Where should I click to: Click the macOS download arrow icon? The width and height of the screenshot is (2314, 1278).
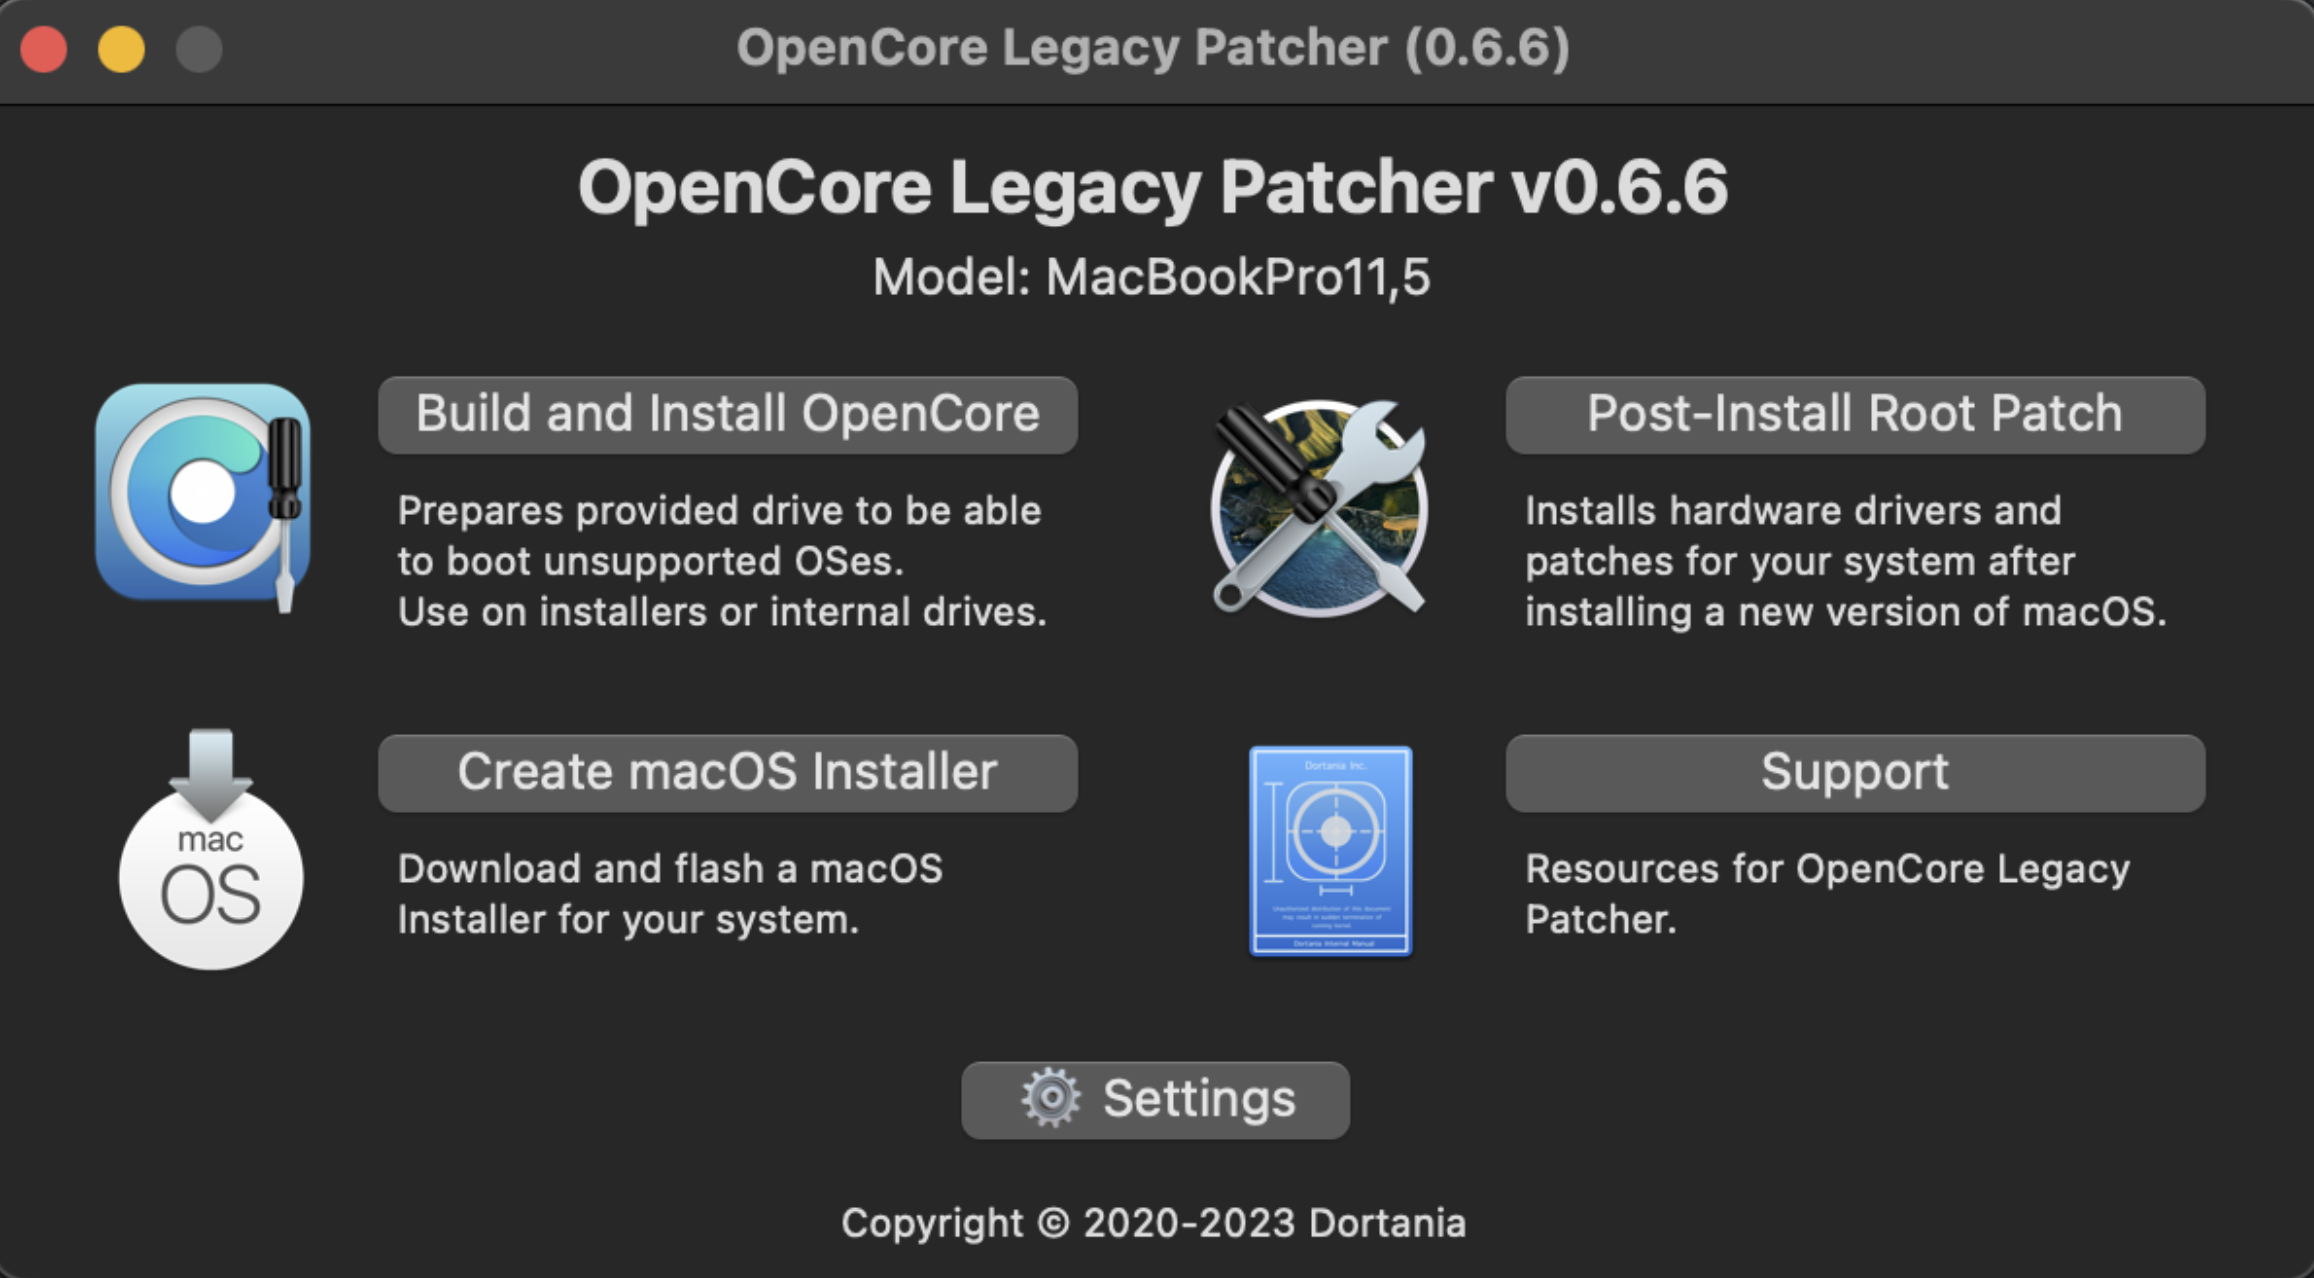pyautogui.click(x=211, y=849)
